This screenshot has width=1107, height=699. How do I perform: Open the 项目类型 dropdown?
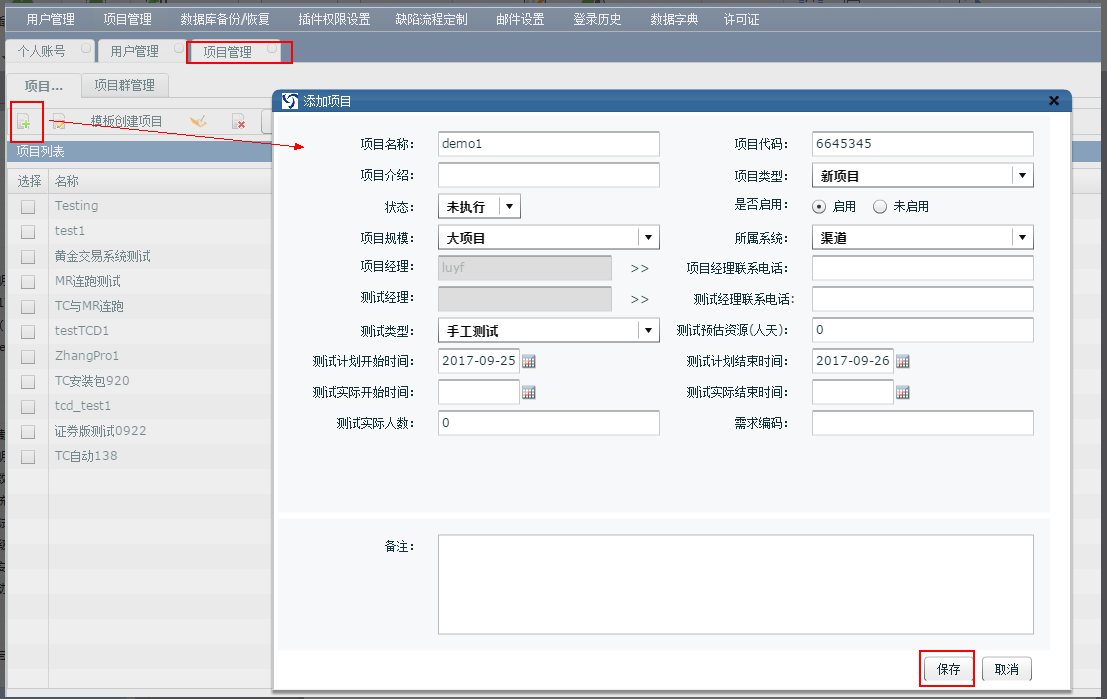[x=1022, y=175]
